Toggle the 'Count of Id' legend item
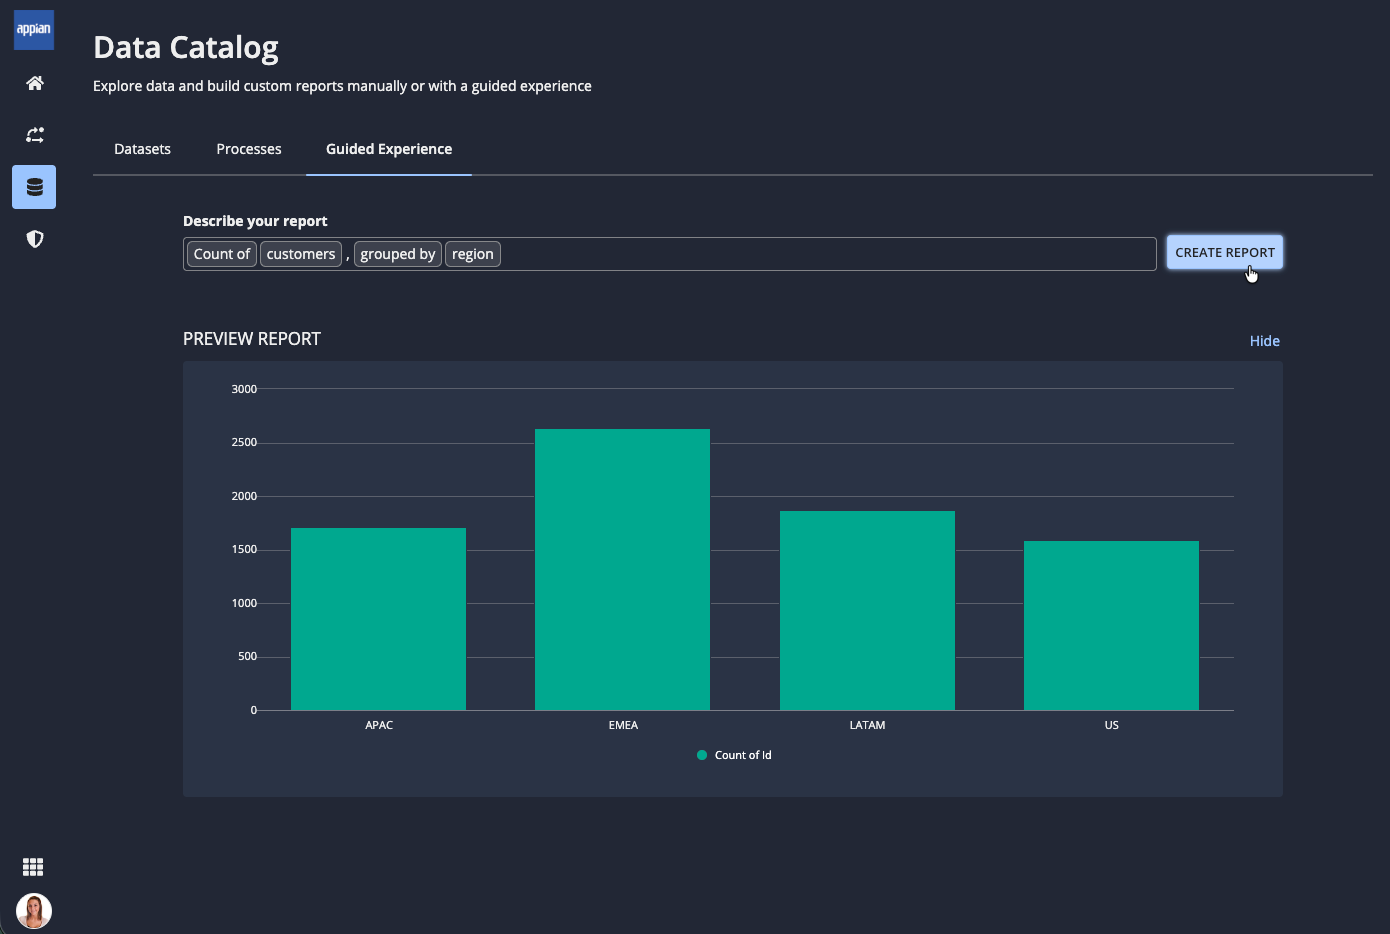1390x934 pixels. pos(734,755)
